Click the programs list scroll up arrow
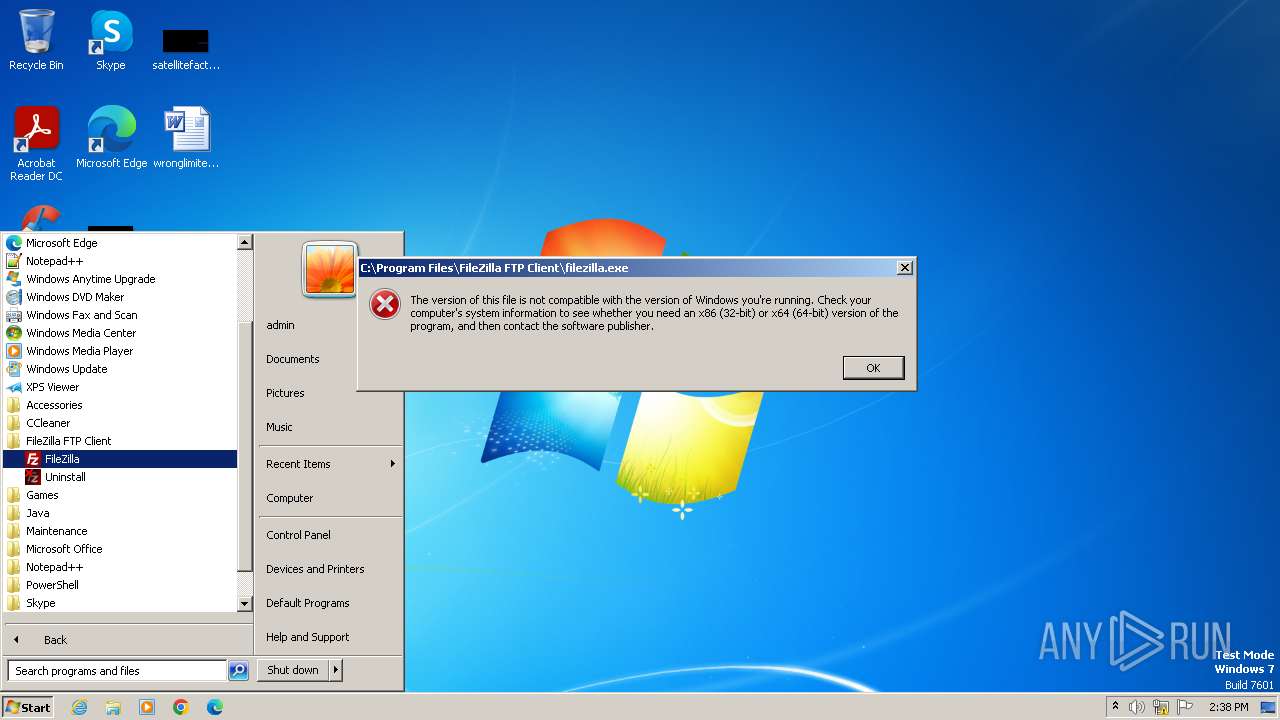The width and height of the screenshot is (1280, 720). [x=245, y=242]
